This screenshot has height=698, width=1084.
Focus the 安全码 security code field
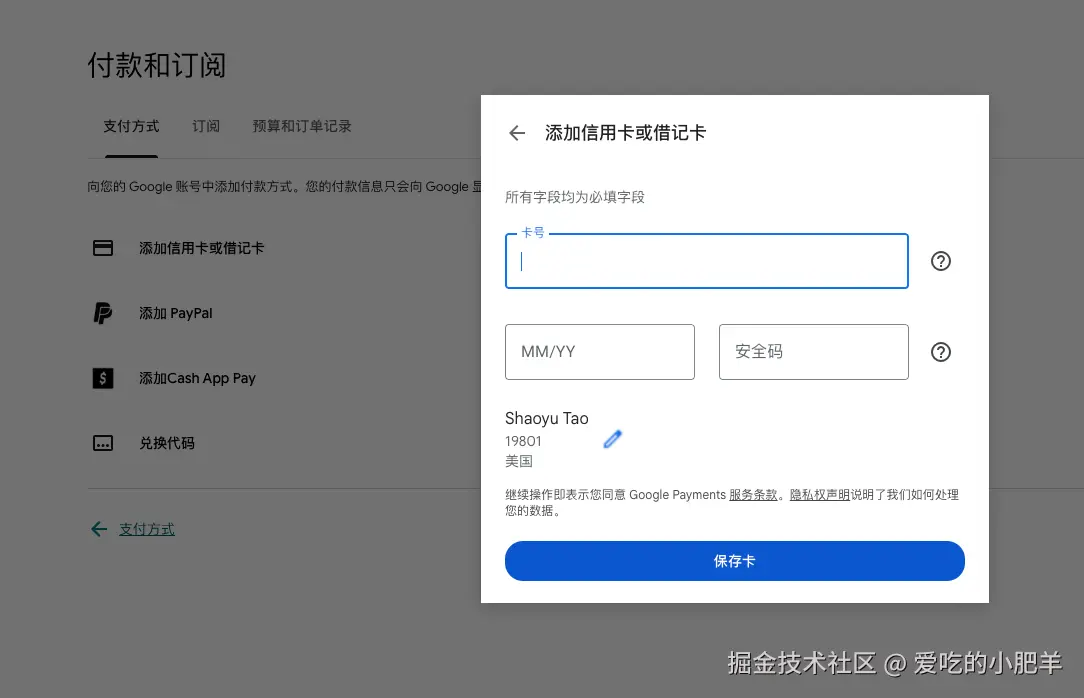pos(814,352)
